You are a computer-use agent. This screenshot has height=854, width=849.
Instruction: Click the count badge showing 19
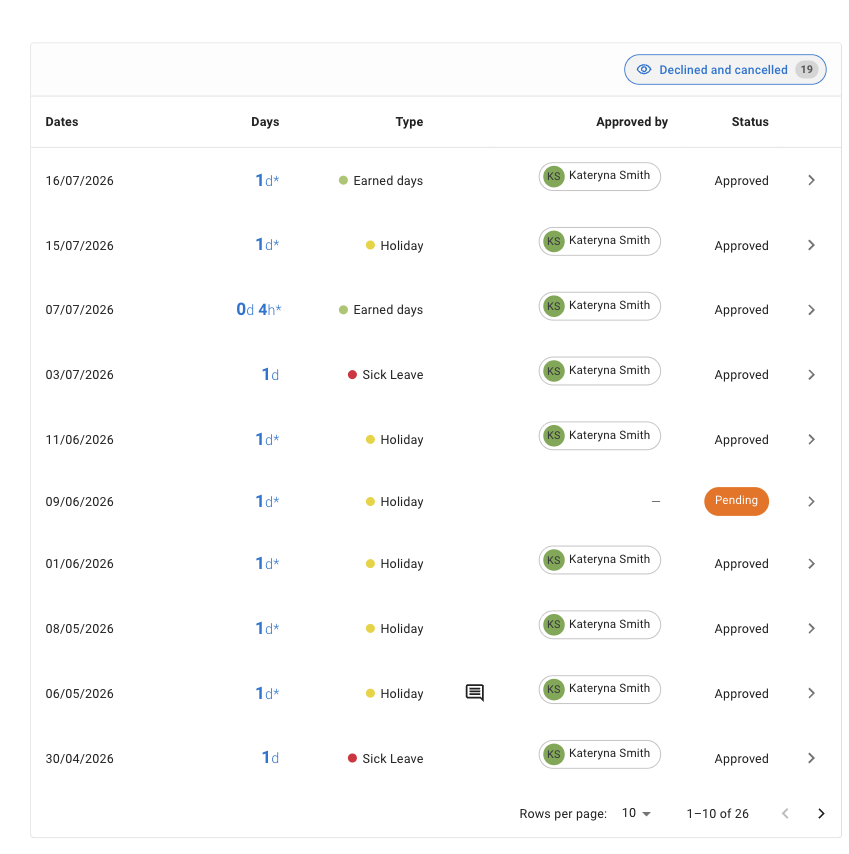807,70
